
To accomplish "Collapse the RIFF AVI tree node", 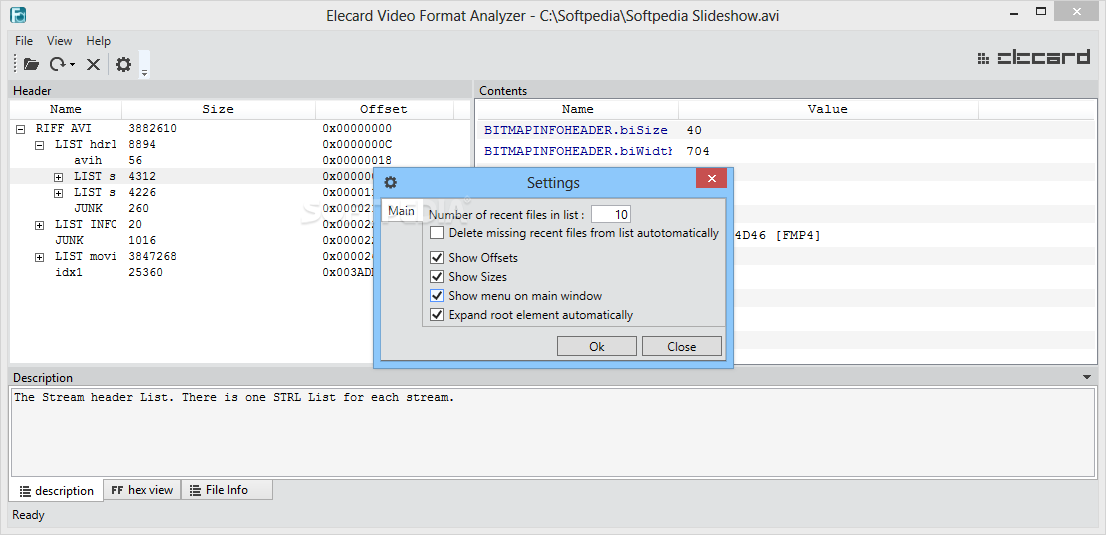I will [x=20, y=129].
